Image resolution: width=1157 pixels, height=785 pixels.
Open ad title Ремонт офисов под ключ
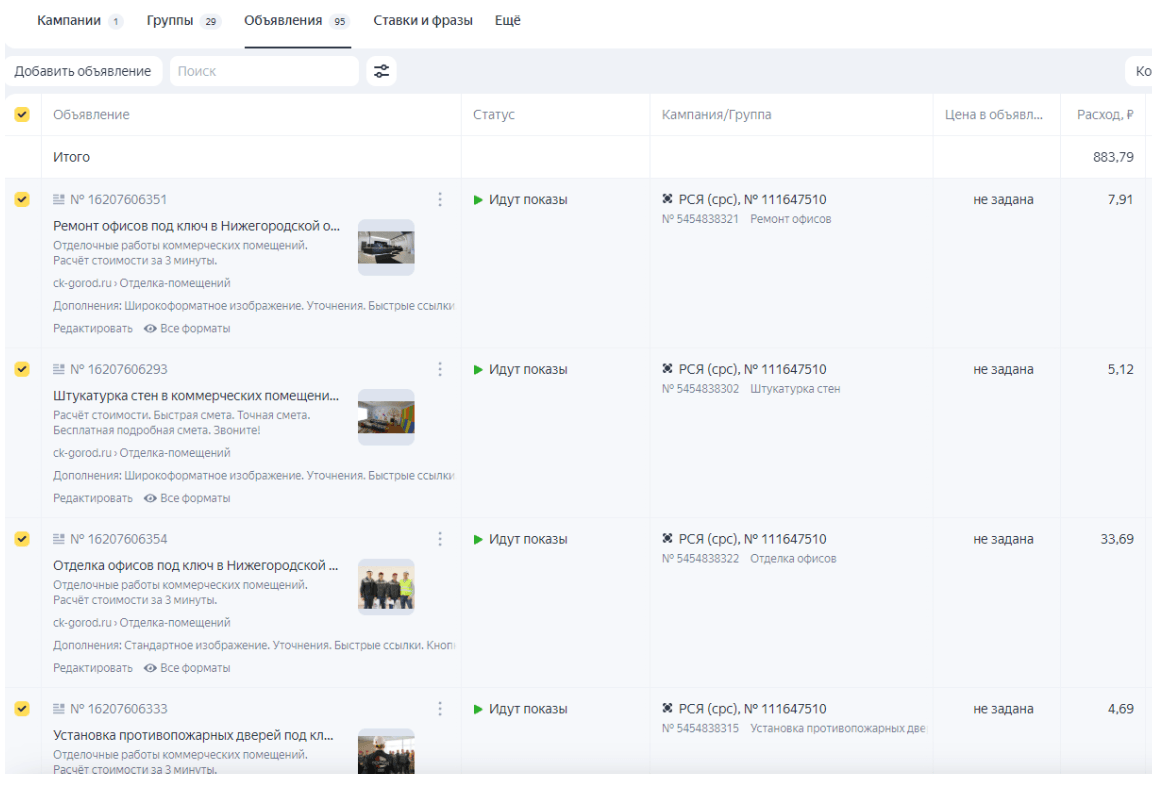point(196,226)
